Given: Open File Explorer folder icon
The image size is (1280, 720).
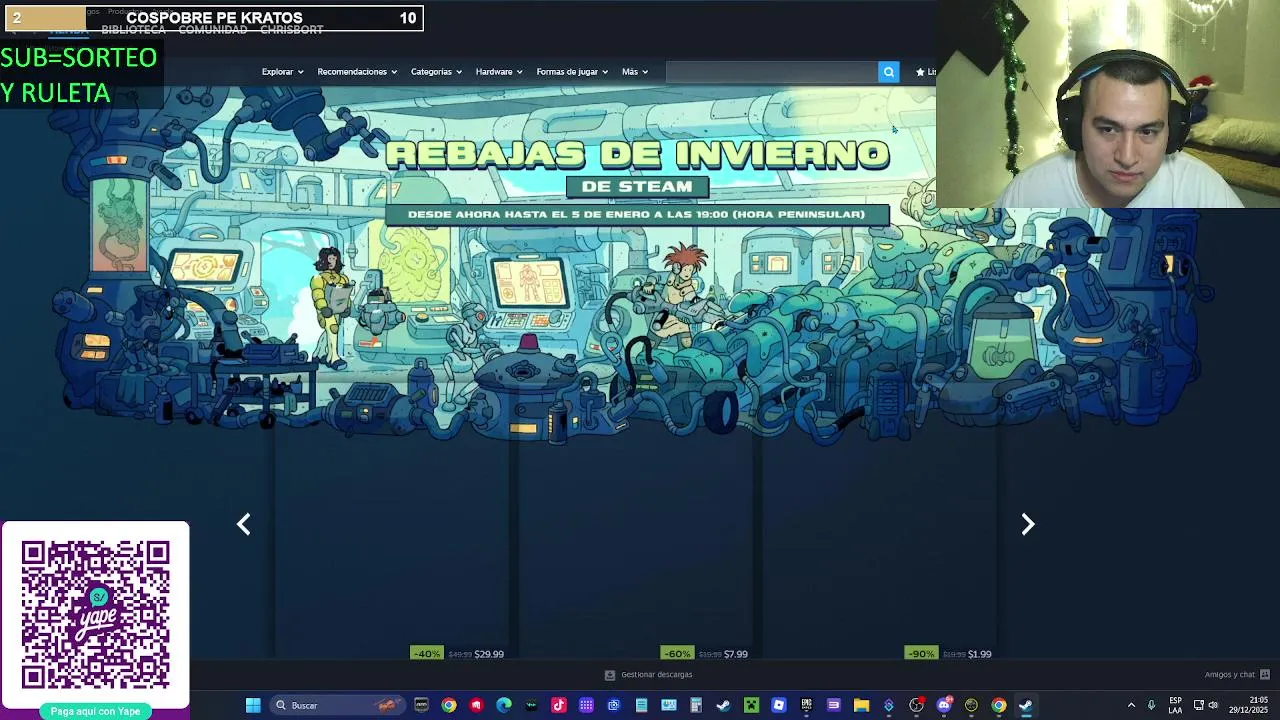Looking at the screenshot, I should click(861, 706).
